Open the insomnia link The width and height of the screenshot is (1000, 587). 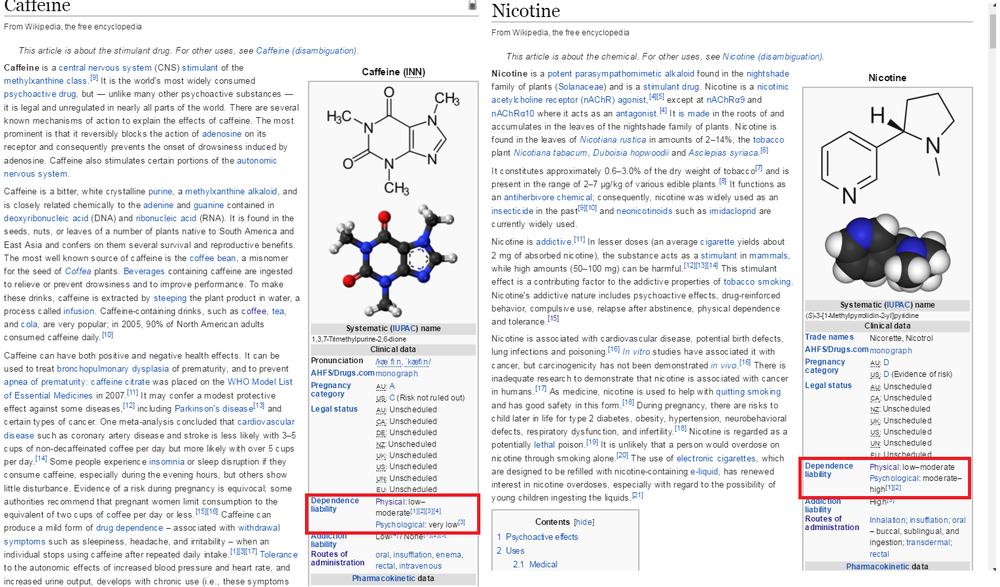166,461
